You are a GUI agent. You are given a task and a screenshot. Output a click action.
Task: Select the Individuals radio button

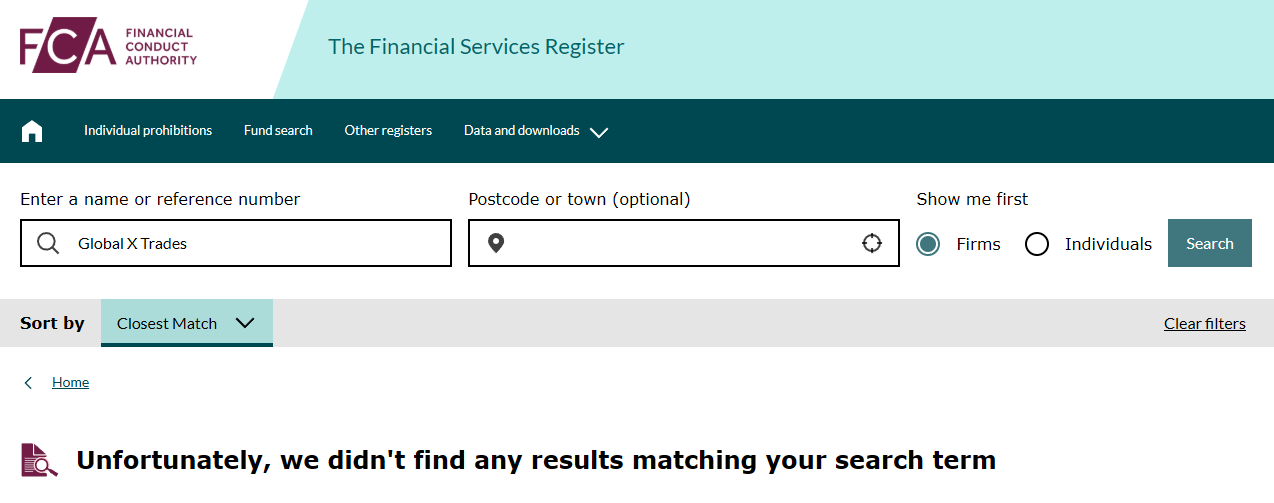[1037, 244]
